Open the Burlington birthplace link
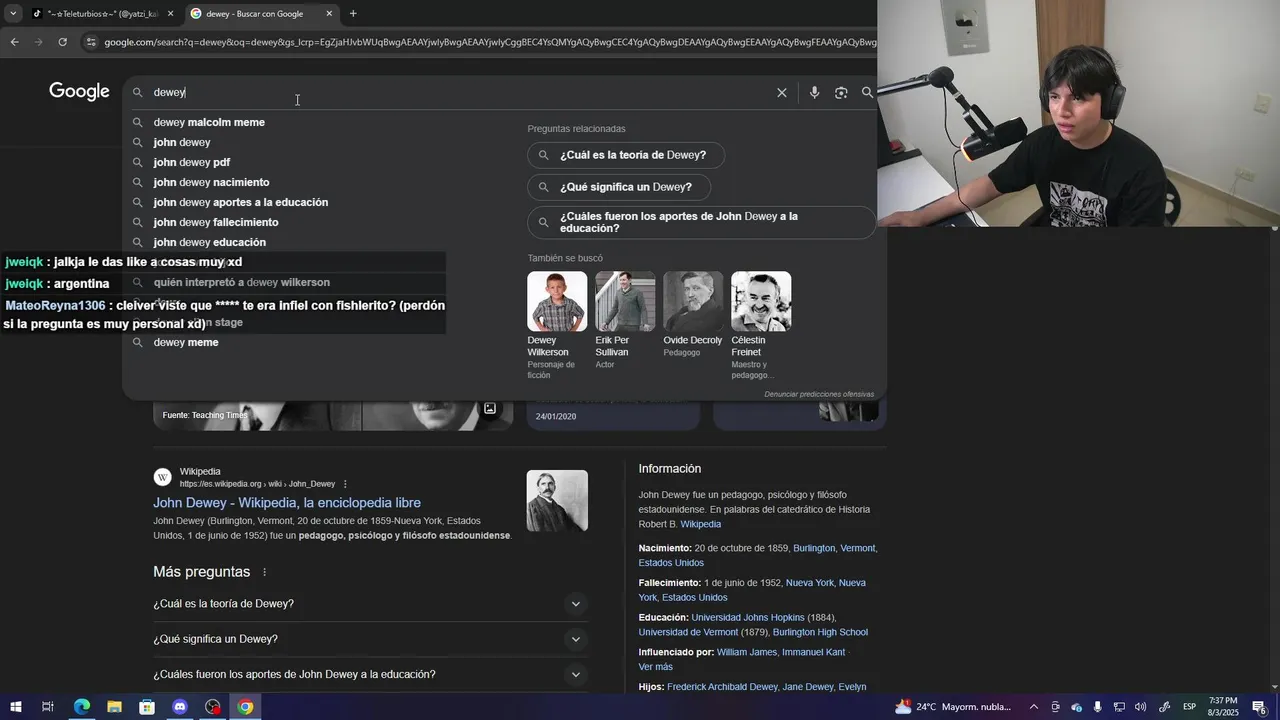The image size is (1280, 720). click(x=814, y=548)
